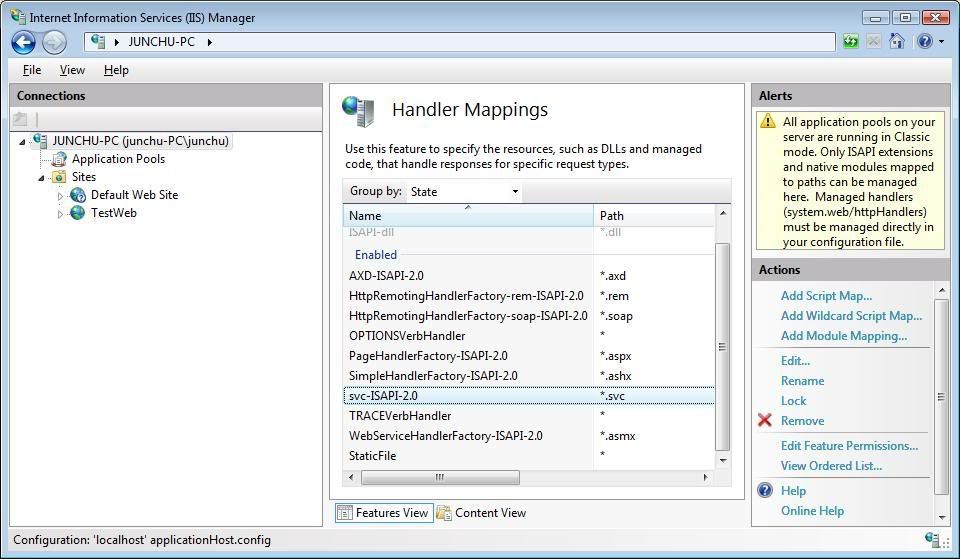Switch to Content View tab

(x=481, y=512)
